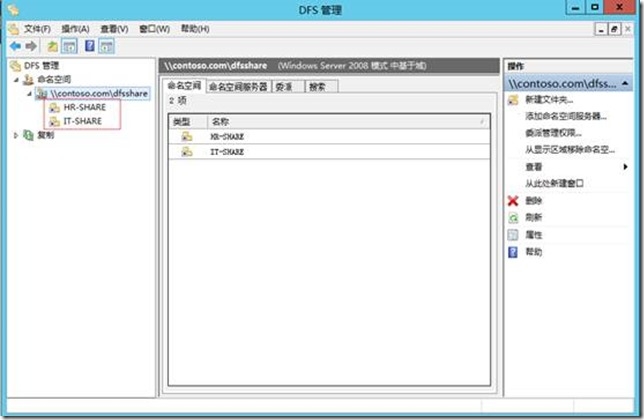Click 新建文件夹... action
Viewport: 644px width, 420px height.
549,100
